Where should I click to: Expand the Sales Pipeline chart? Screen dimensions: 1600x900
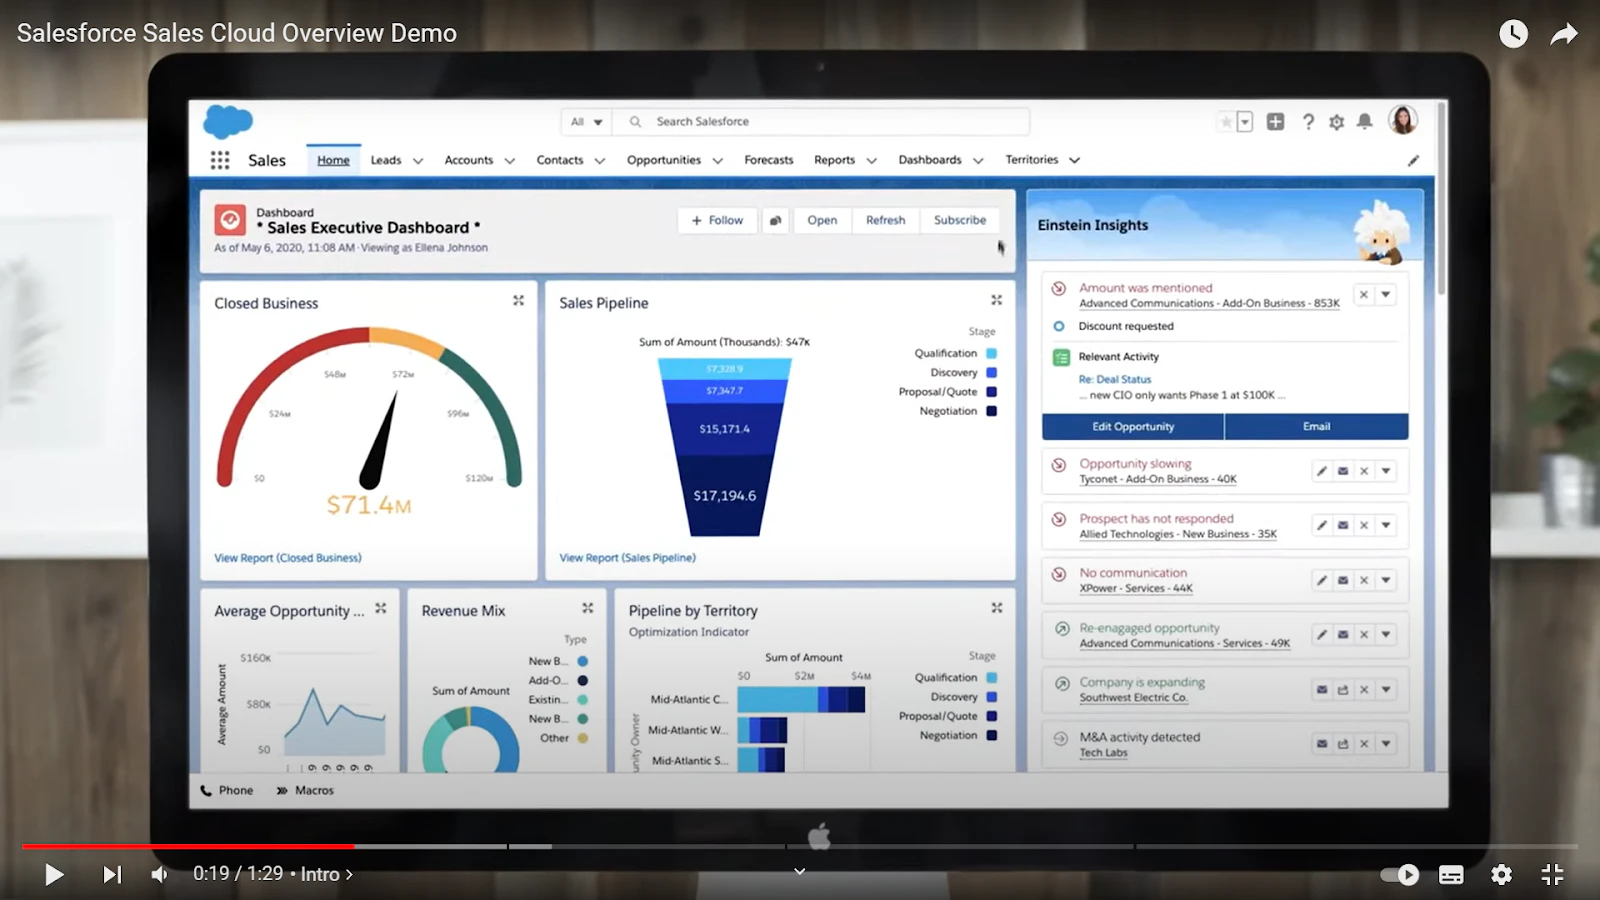tap(996, 300)
